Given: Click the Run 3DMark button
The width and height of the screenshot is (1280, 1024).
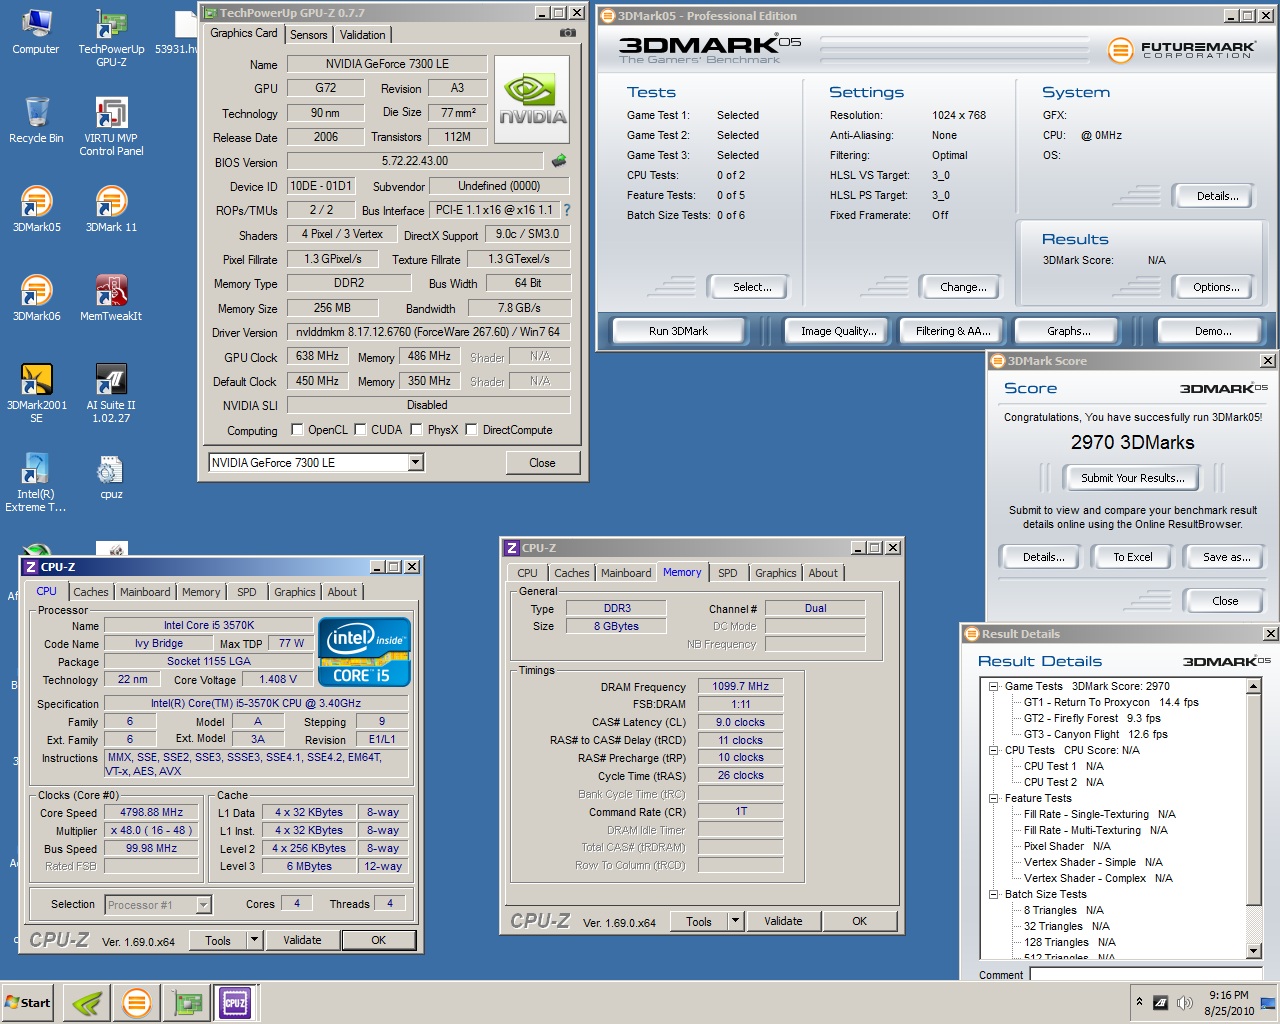Looking at the screenshot, I should [678, 331].
